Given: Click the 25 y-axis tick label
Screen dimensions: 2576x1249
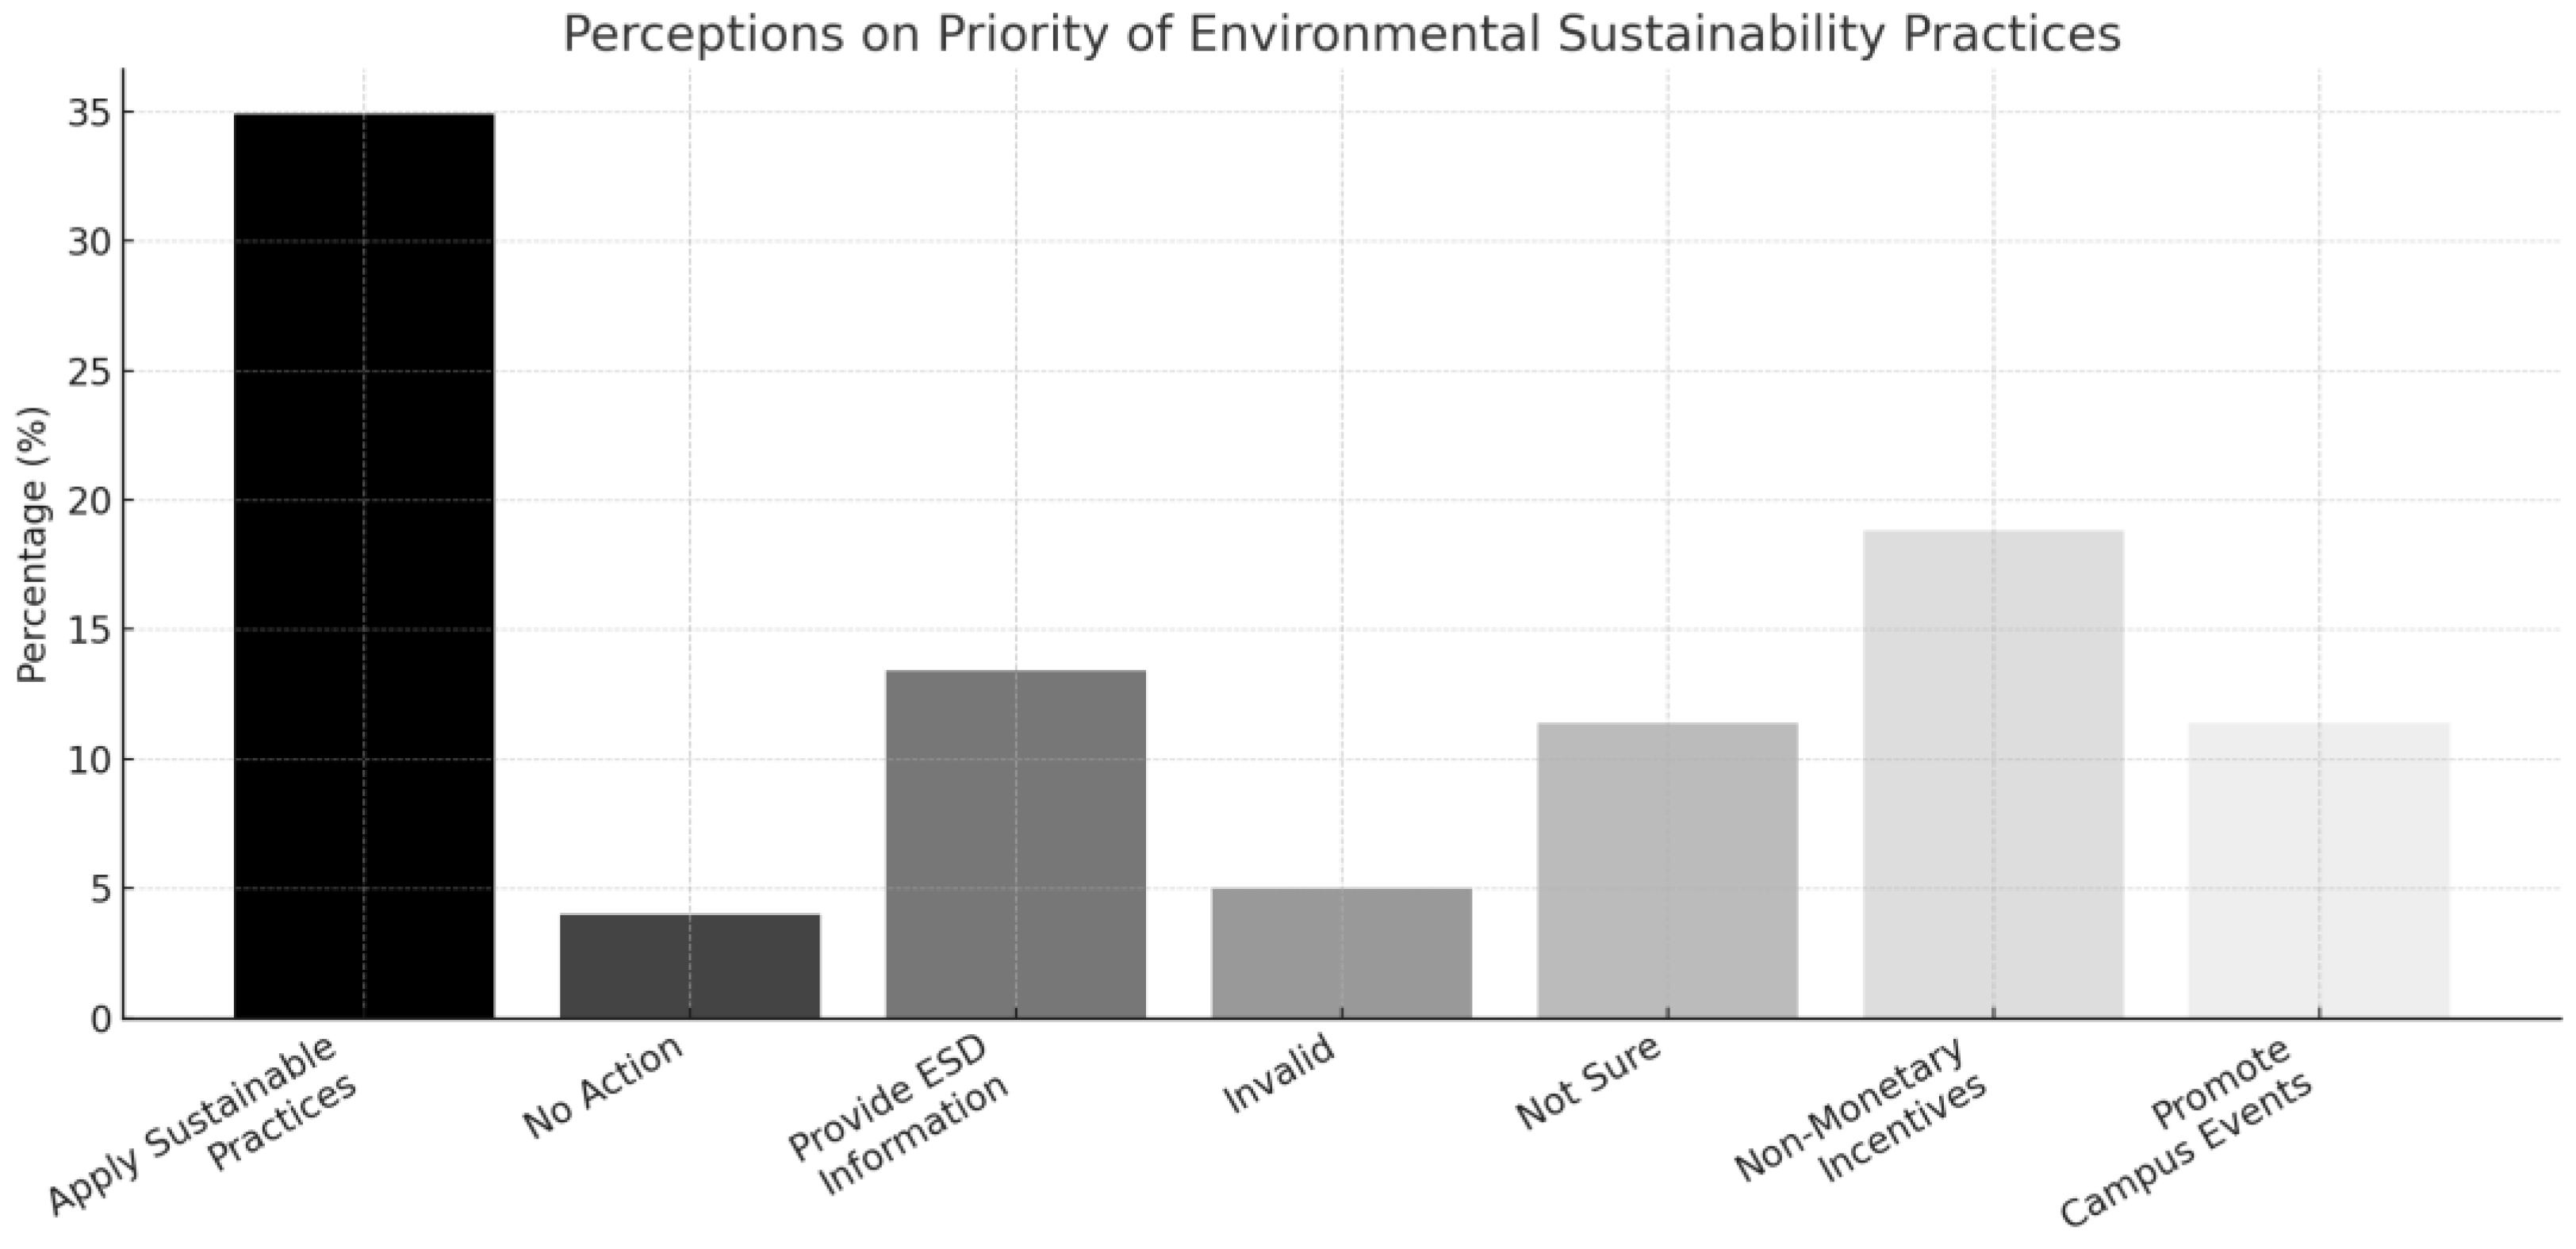Looking at the screenshot, I should coord(89,372).
